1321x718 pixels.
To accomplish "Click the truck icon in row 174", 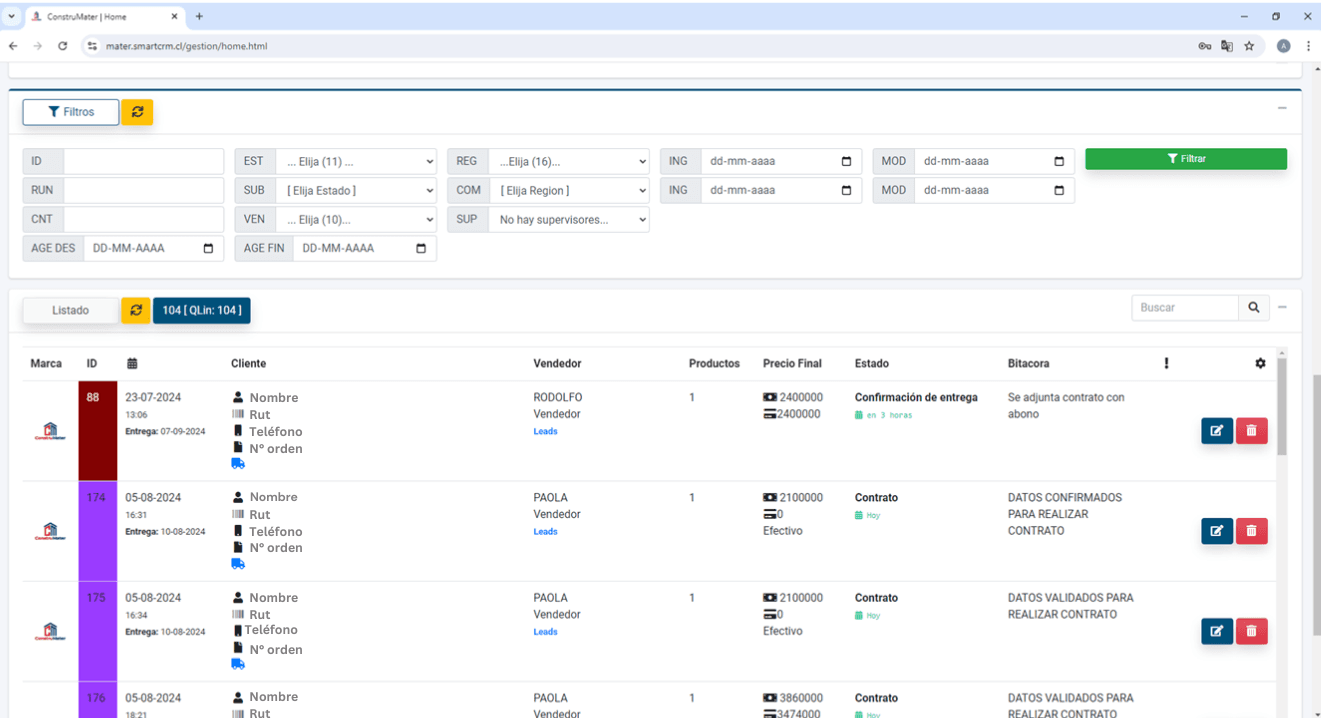I will click(x=238, y=564).
